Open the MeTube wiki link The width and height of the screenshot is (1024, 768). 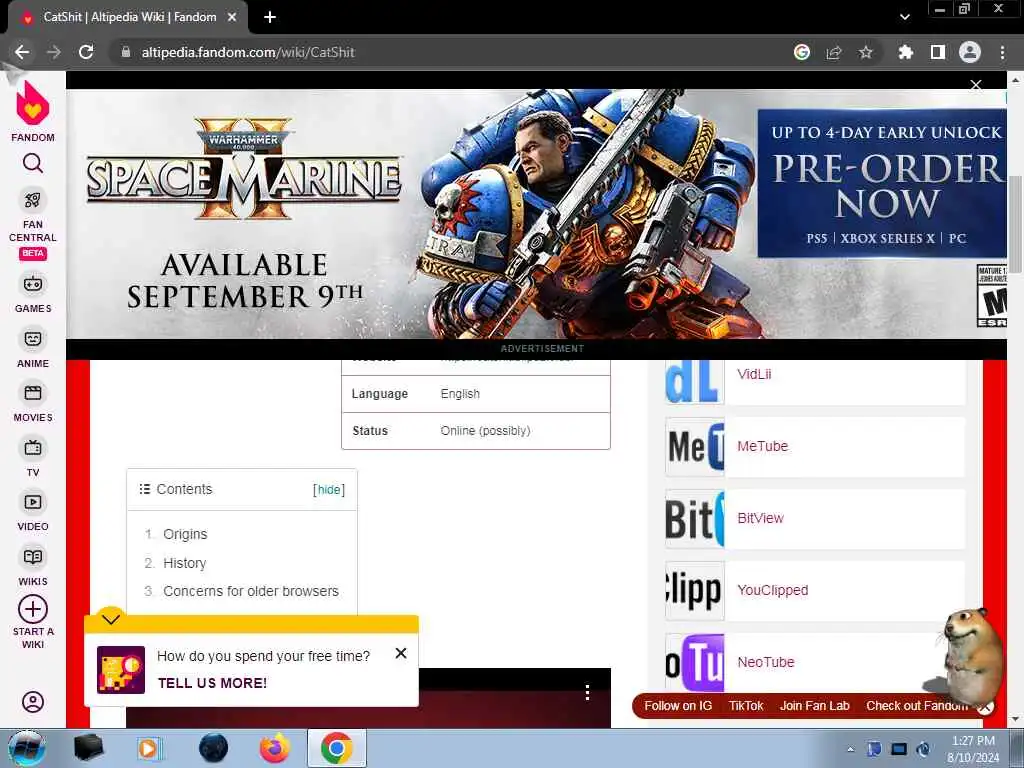763,446
